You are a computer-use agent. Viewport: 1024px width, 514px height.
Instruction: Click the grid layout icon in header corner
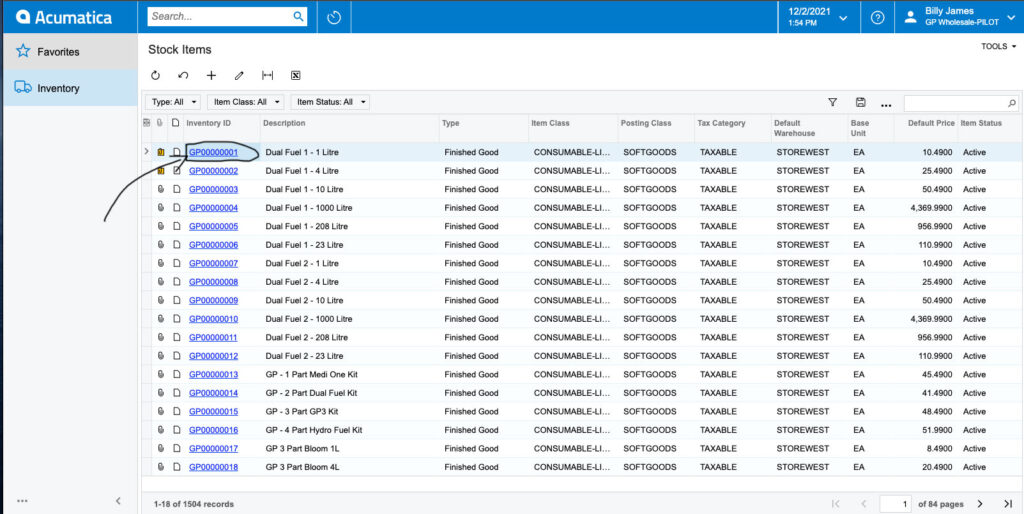tap(146, 123)
